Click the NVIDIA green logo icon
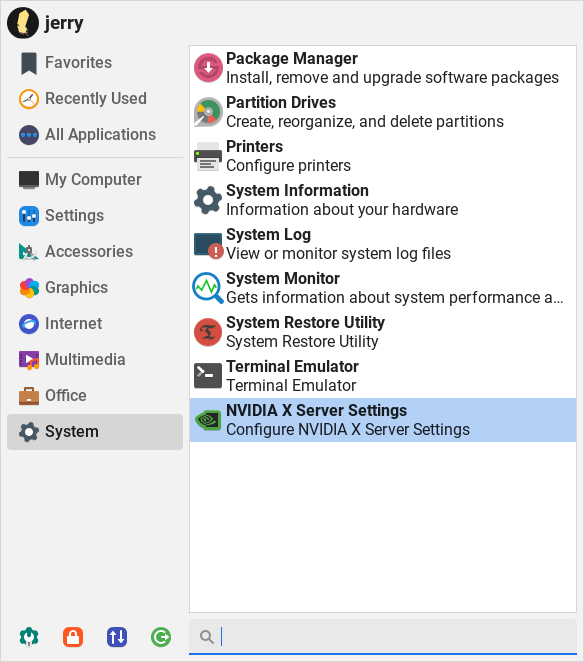 point(208,420)
